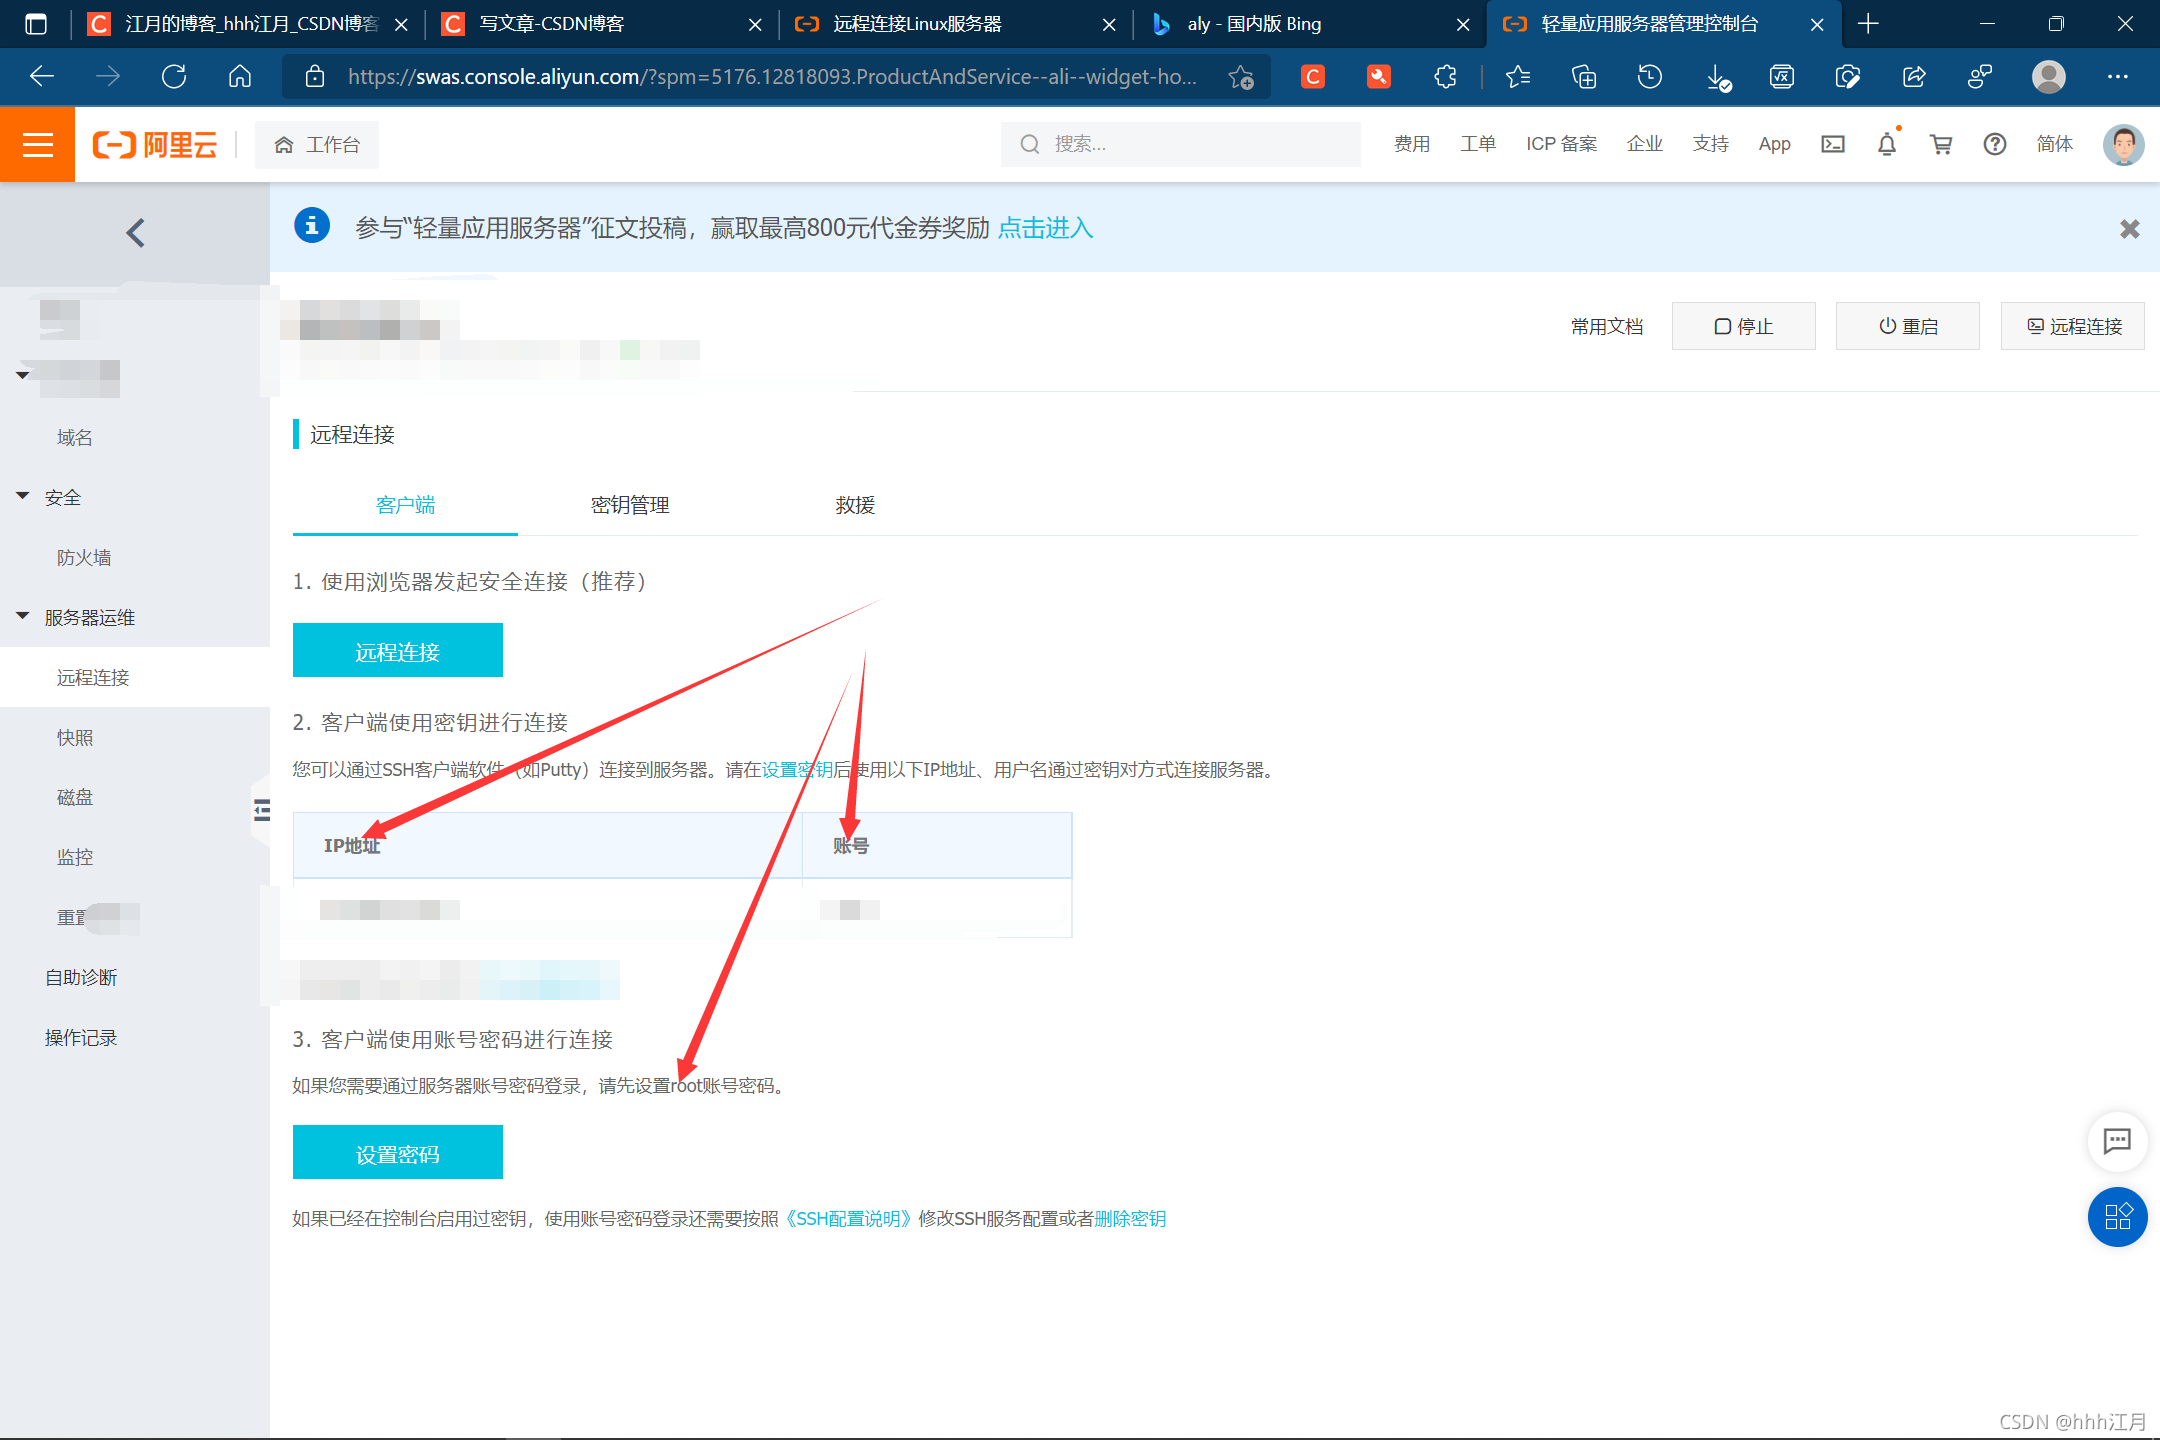
Task: Open the floating chat feedback icon
Action: [2117, 1141]
